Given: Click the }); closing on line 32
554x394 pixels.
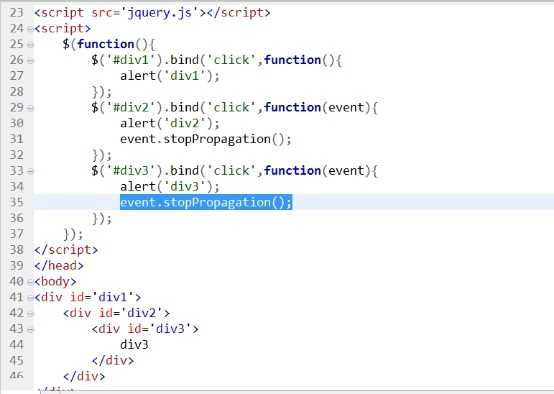Looking at the screenshot, I should pyautogui.click(x=102, y=155).
